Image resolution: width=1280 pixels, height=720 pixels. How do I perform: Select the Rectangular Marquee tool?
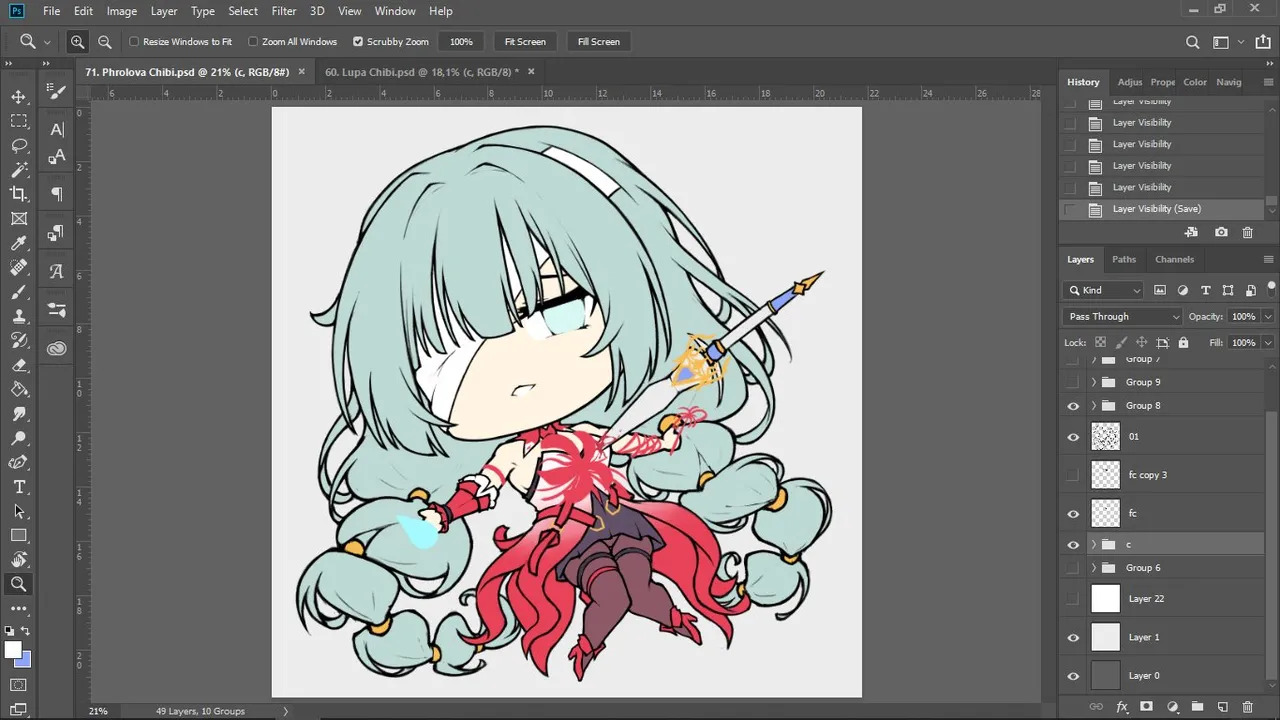(x=19, y=121)
